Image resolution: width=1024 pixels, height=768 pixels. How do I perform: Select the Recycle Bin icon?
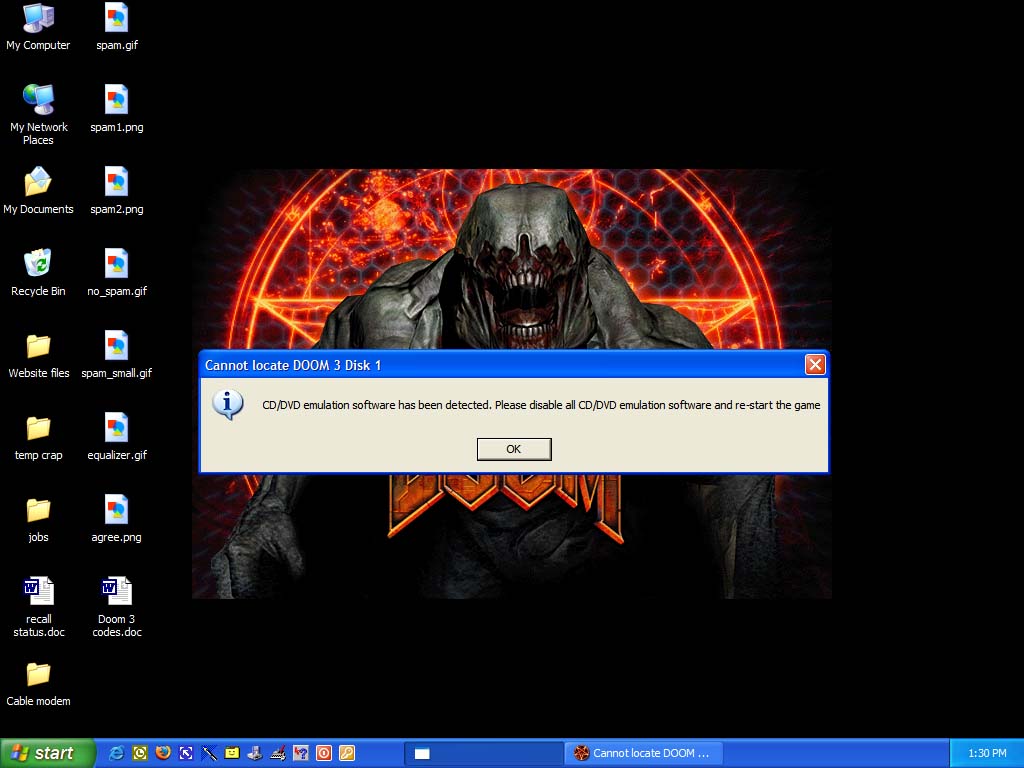coord(38,264)
